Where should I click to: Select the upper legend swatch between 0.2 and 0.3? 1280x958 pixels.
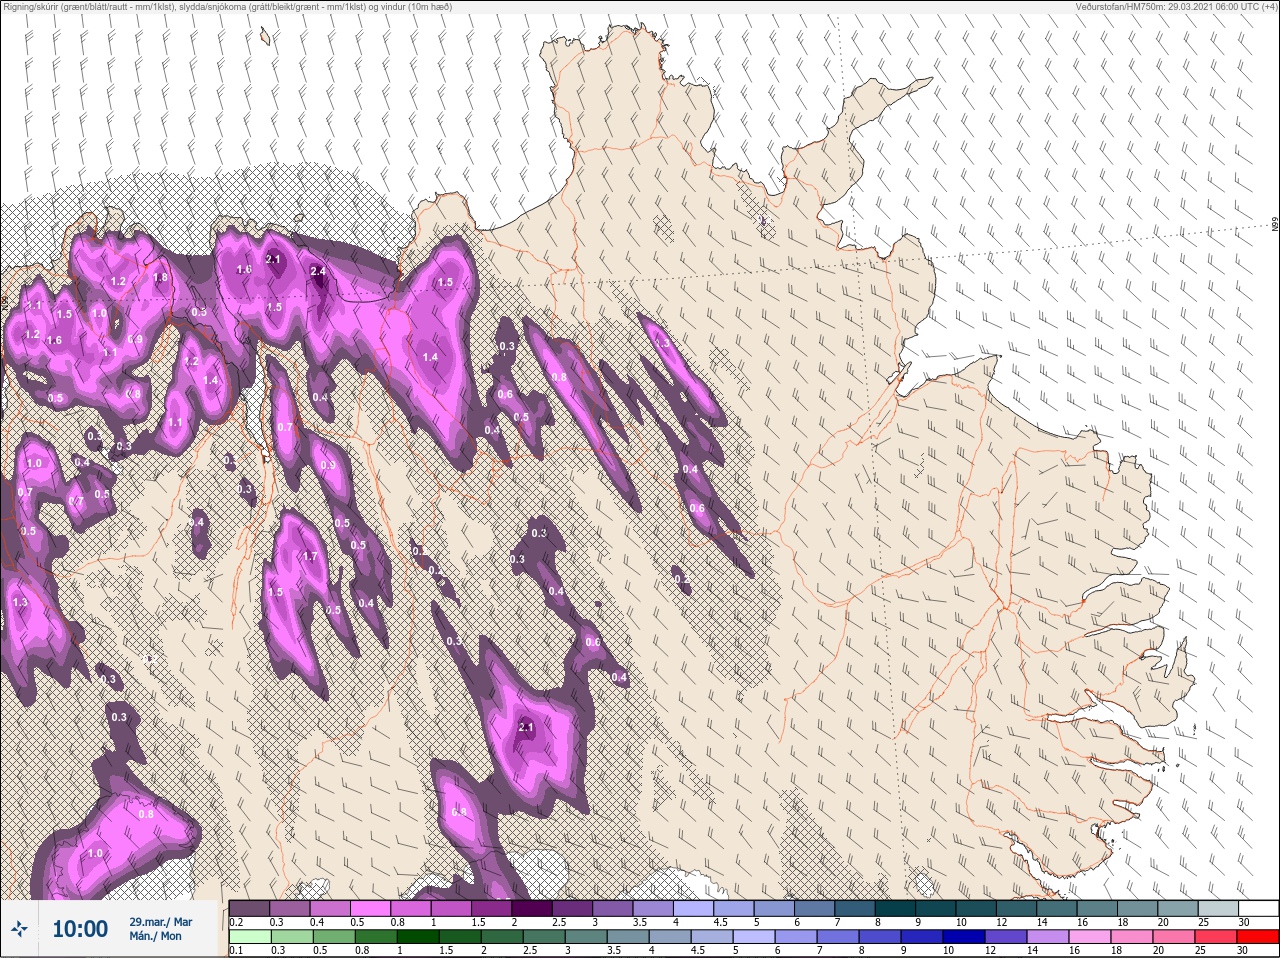[x=249, y=908]
